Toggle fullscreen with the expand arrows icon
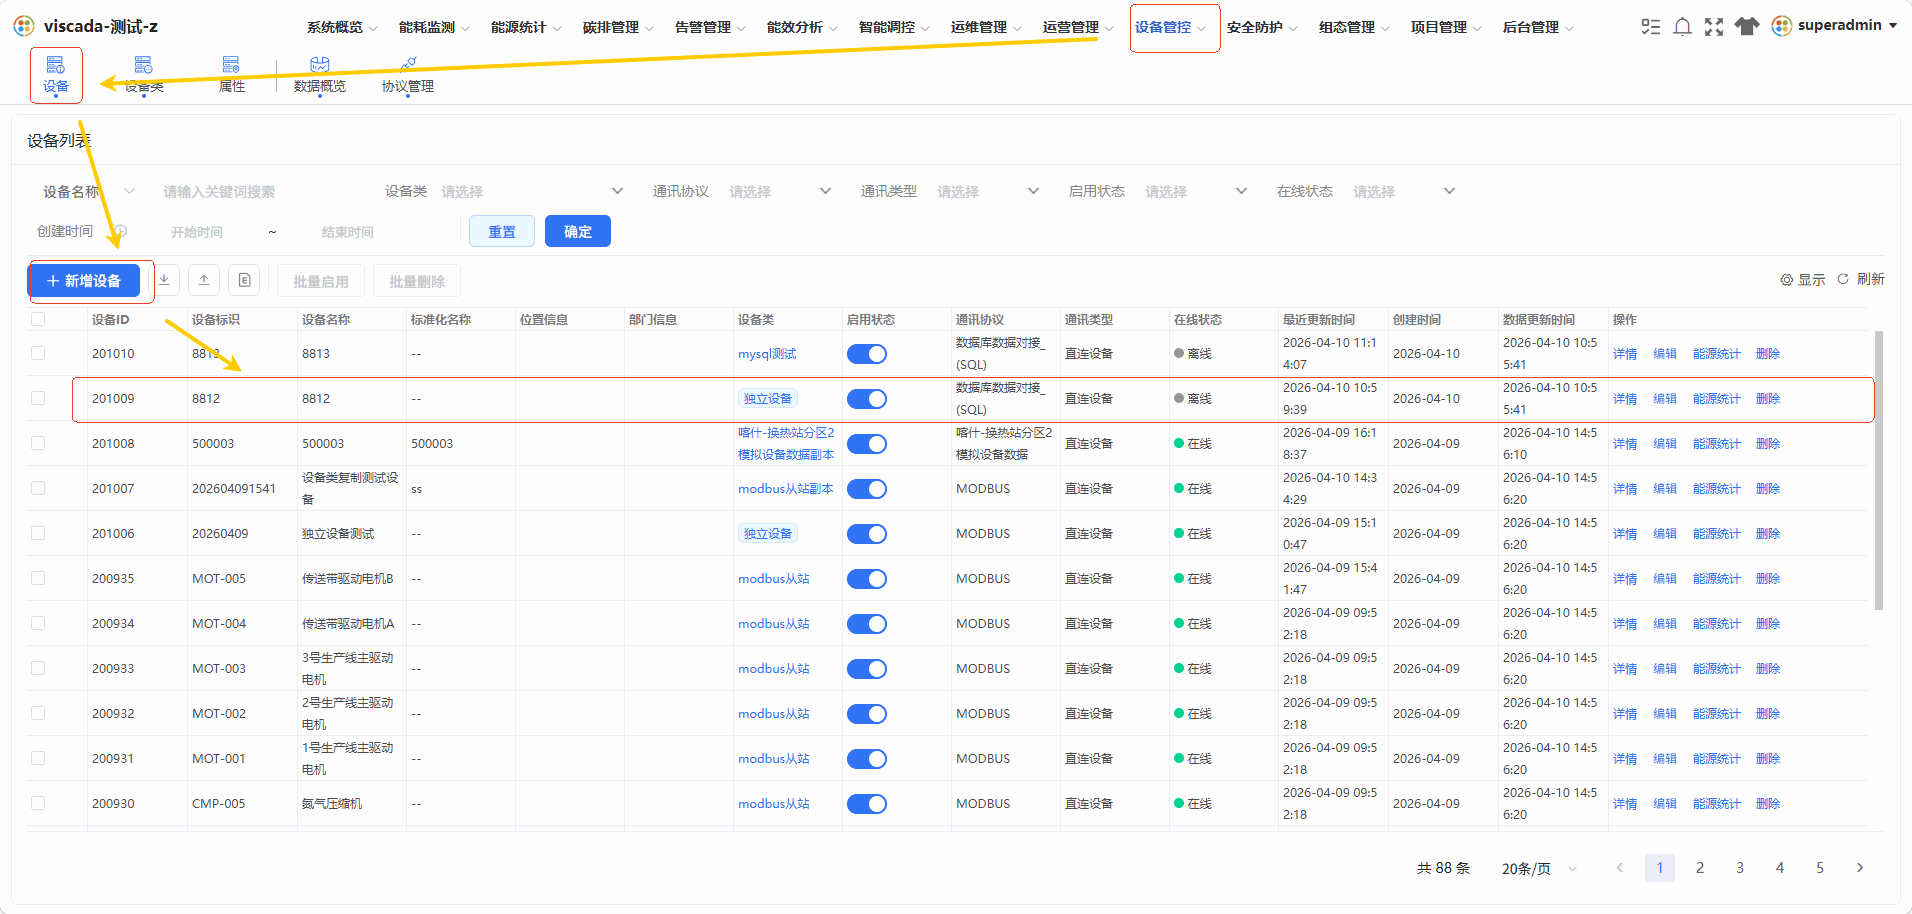 1714,27
